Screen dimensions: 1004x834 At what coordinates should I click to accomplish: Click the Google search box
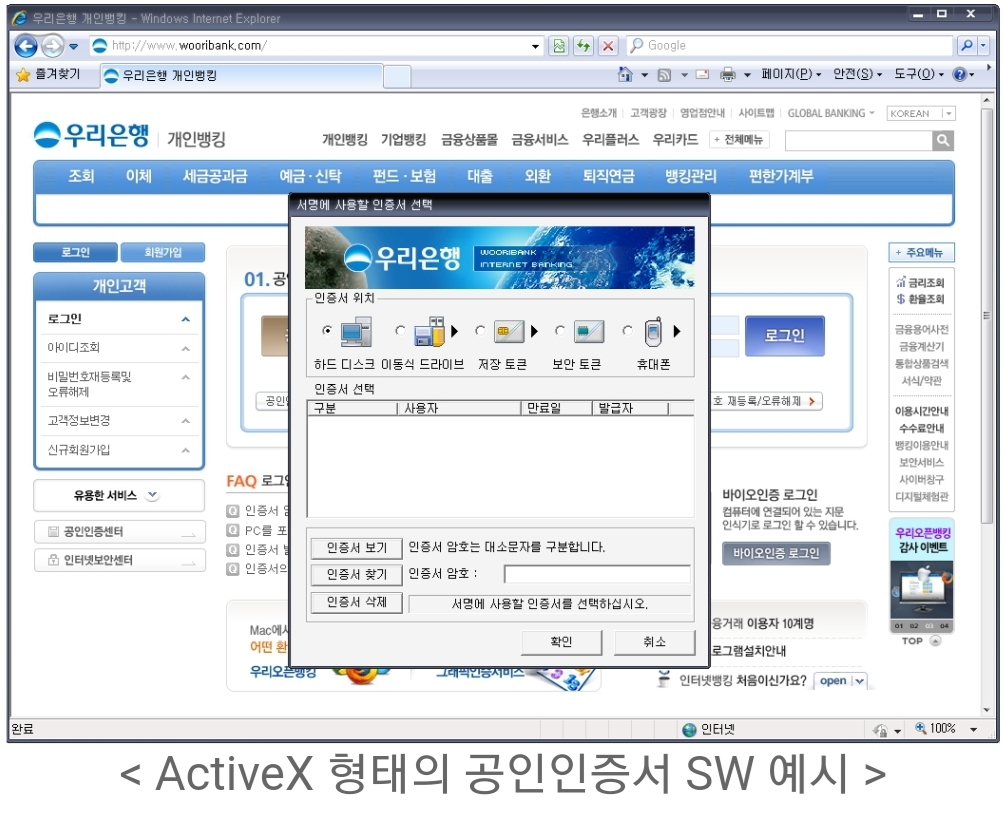[x=790, y=45]
